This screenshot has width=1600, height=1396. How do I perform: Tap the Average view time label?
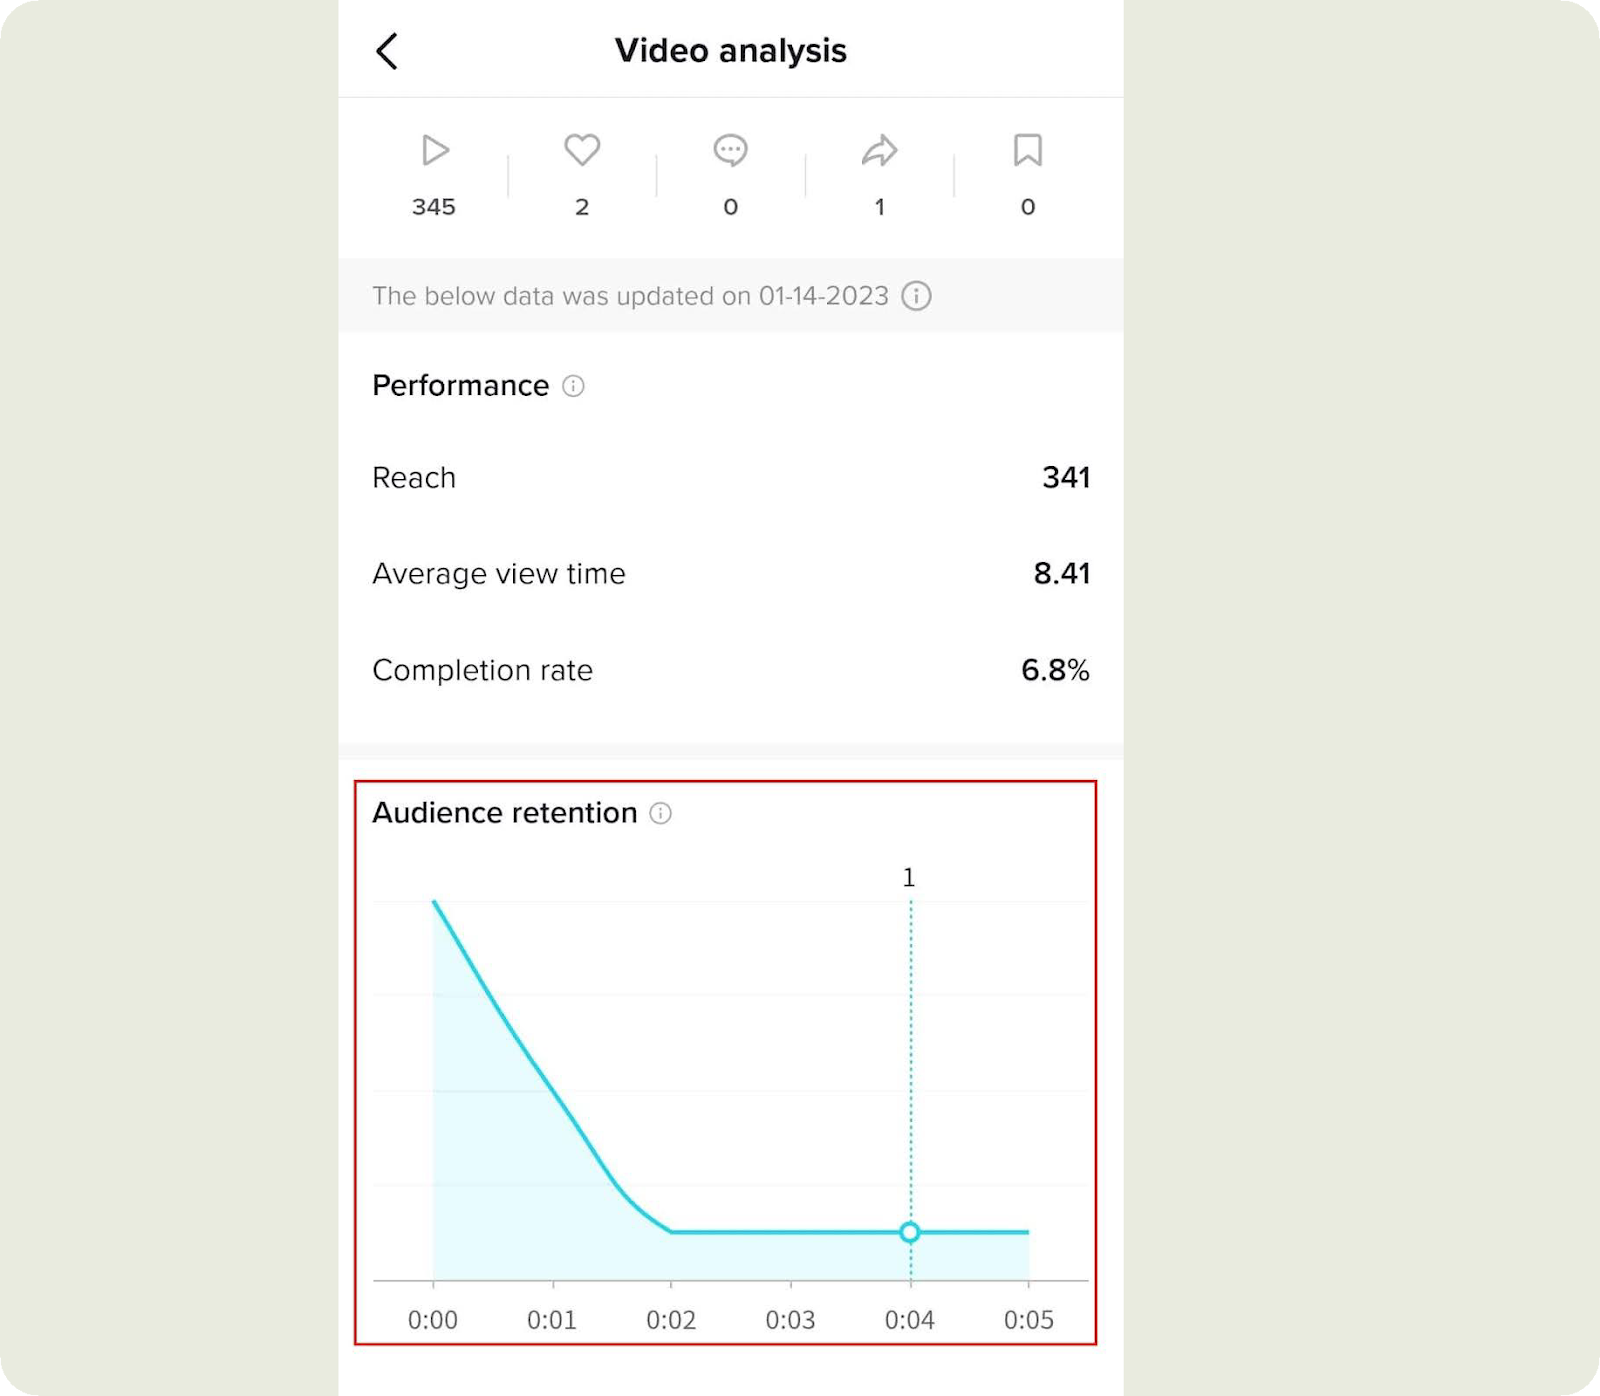click(498, 574)
